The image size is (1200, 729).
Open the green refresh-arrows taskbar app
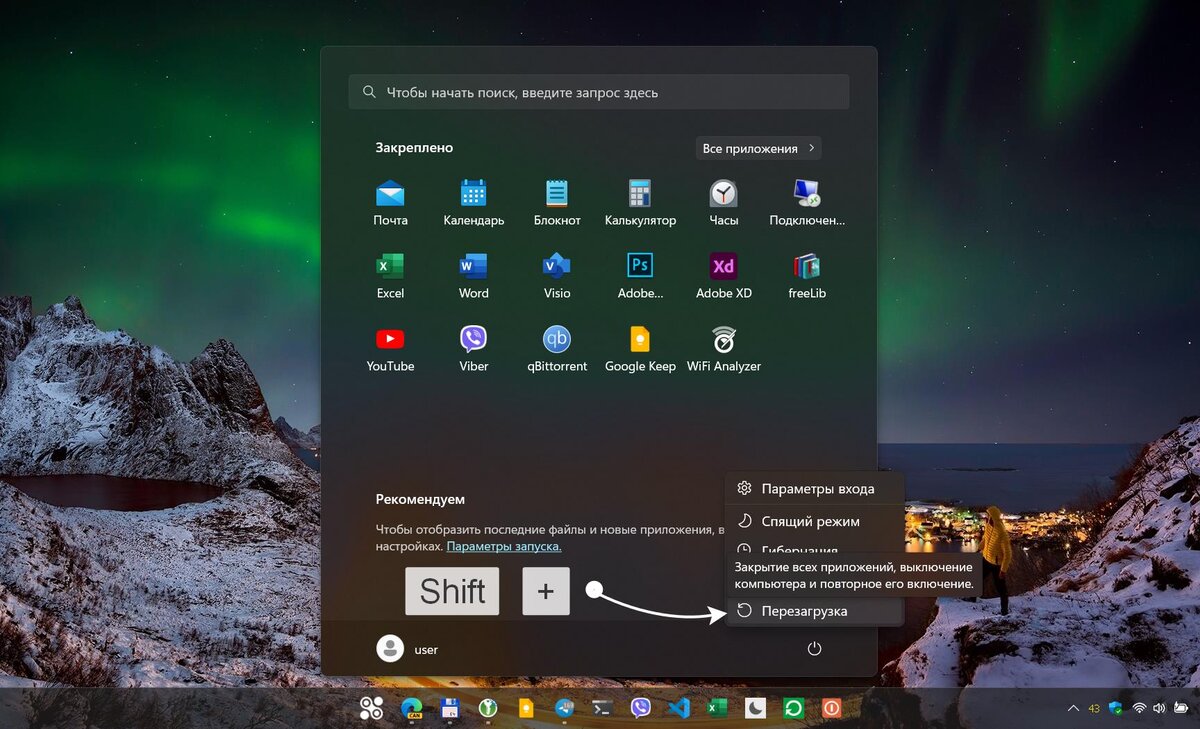coord(793,708)
